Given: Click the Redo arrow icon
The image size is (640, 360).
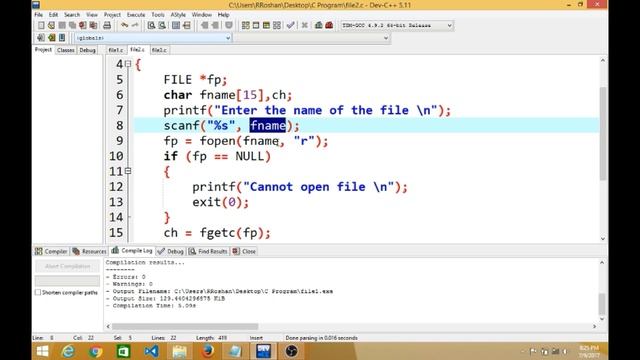Looking at the screenshot, I should 135,25.
